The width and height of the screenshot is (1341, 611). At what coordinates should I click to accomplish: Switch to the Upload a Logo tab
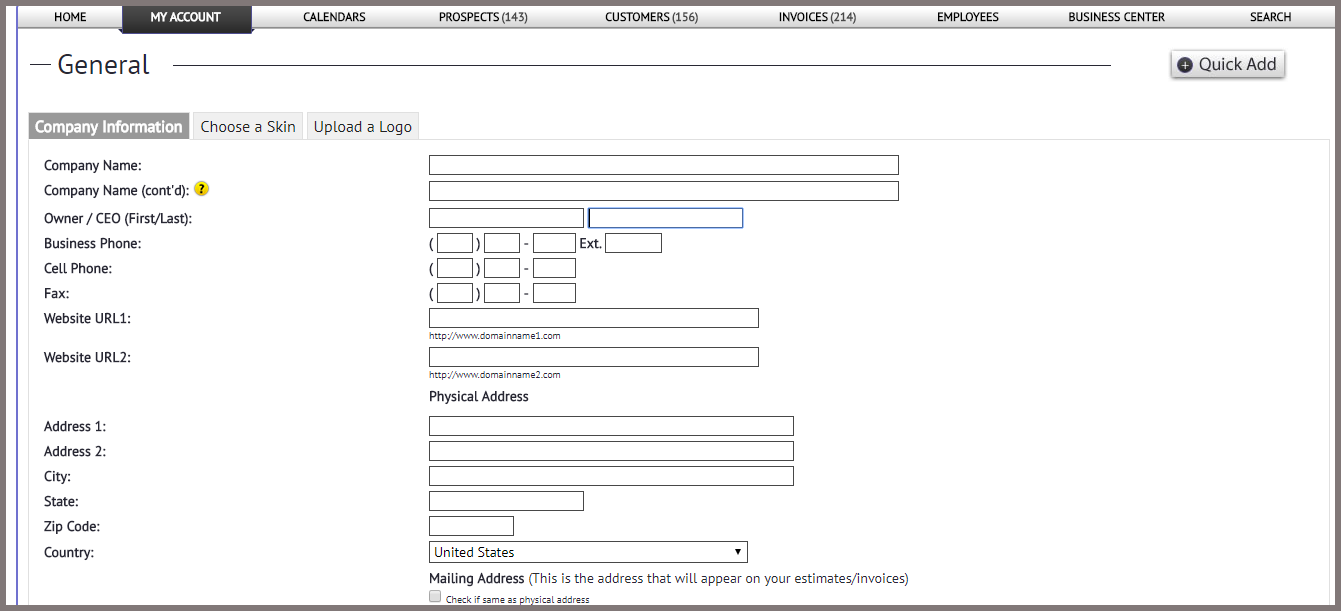(x=363, y=126)
